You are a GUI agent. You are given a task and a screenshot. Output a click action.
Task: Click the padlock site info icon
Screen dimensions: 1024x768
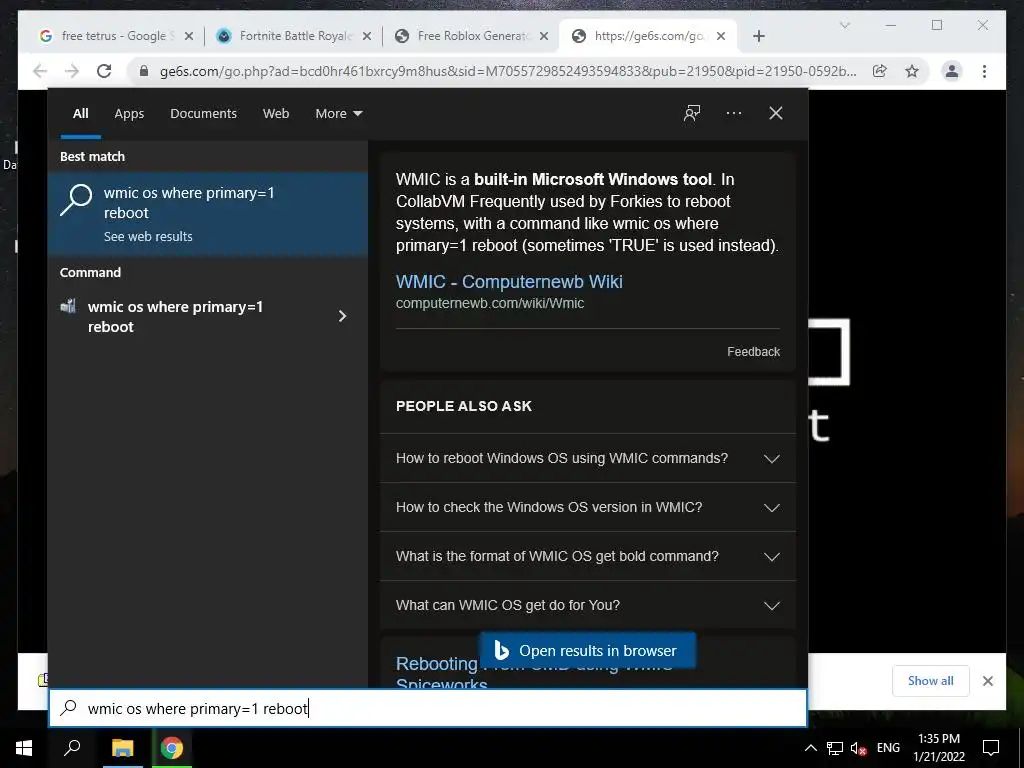pos(144,71)
